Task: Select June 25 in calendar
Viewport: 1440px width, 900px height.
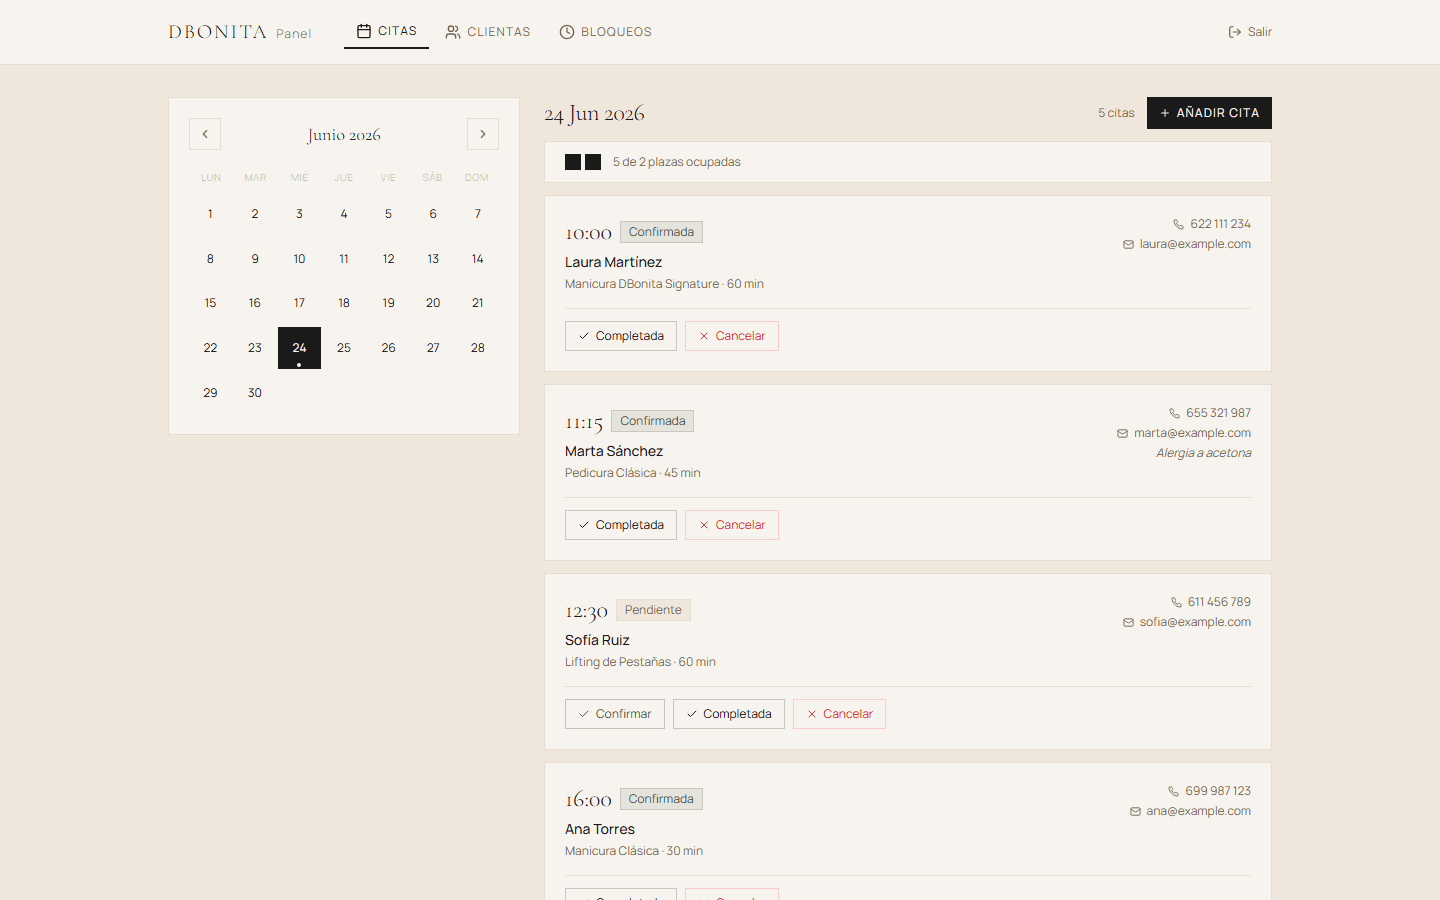Action: 344,348
